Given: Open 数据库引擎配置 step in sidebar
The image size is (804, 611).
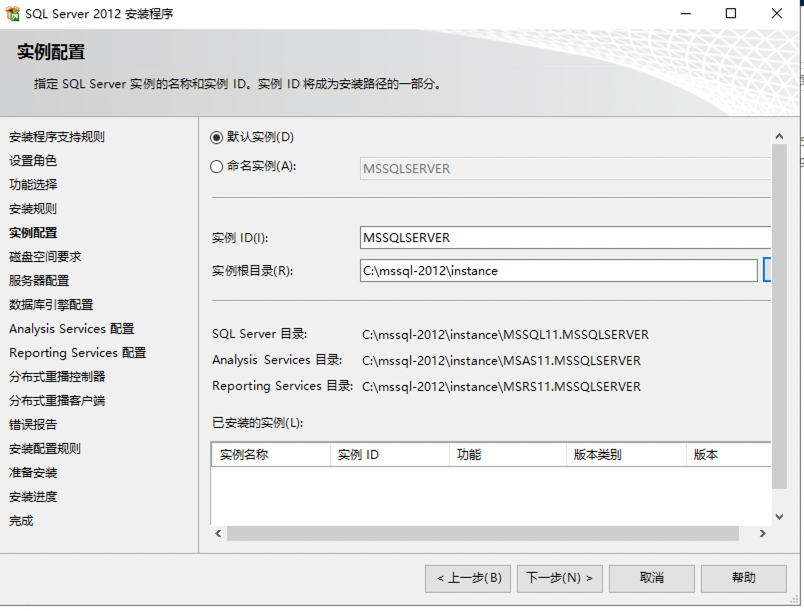Looking at the screenshot, I should click(51, 305).
